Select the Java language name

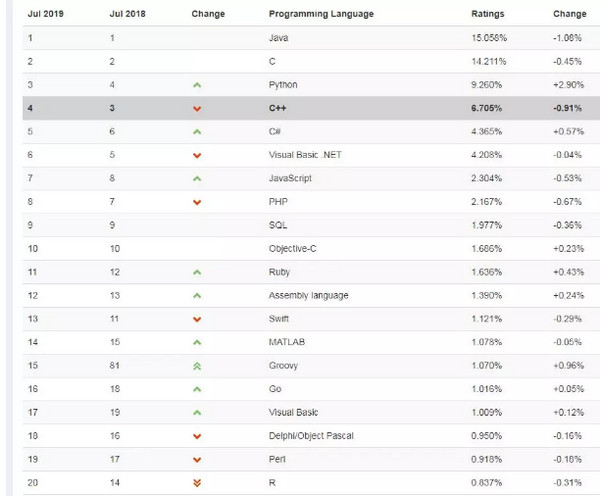279,38
